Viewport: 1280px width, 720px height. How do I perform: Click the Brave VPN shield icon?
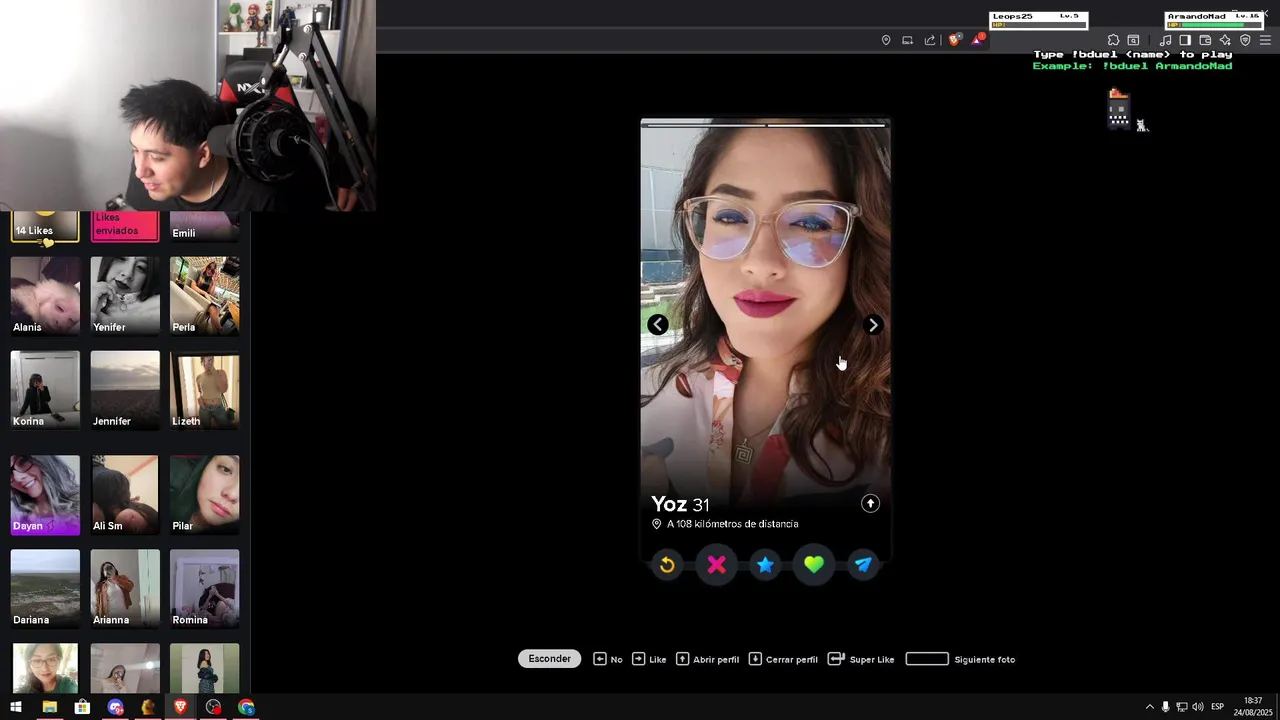[1245, 40]
